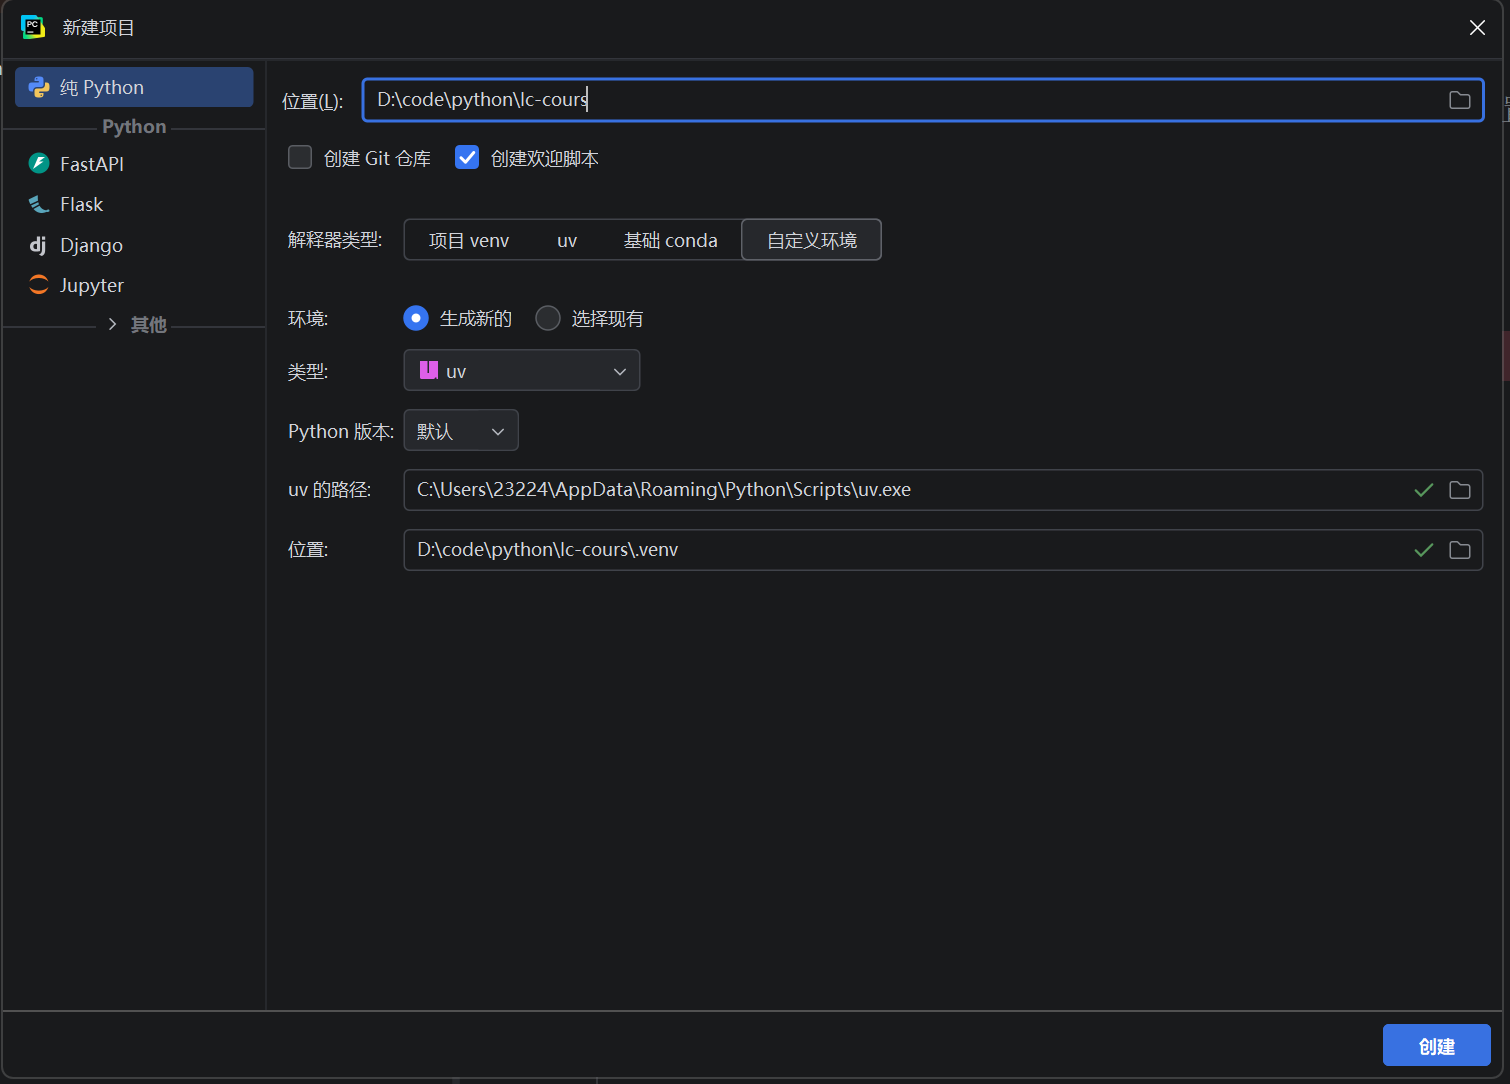Browse folder for uv executable path
The width and height of the screenshot is (1510, 1084).
pos(1460,490)
